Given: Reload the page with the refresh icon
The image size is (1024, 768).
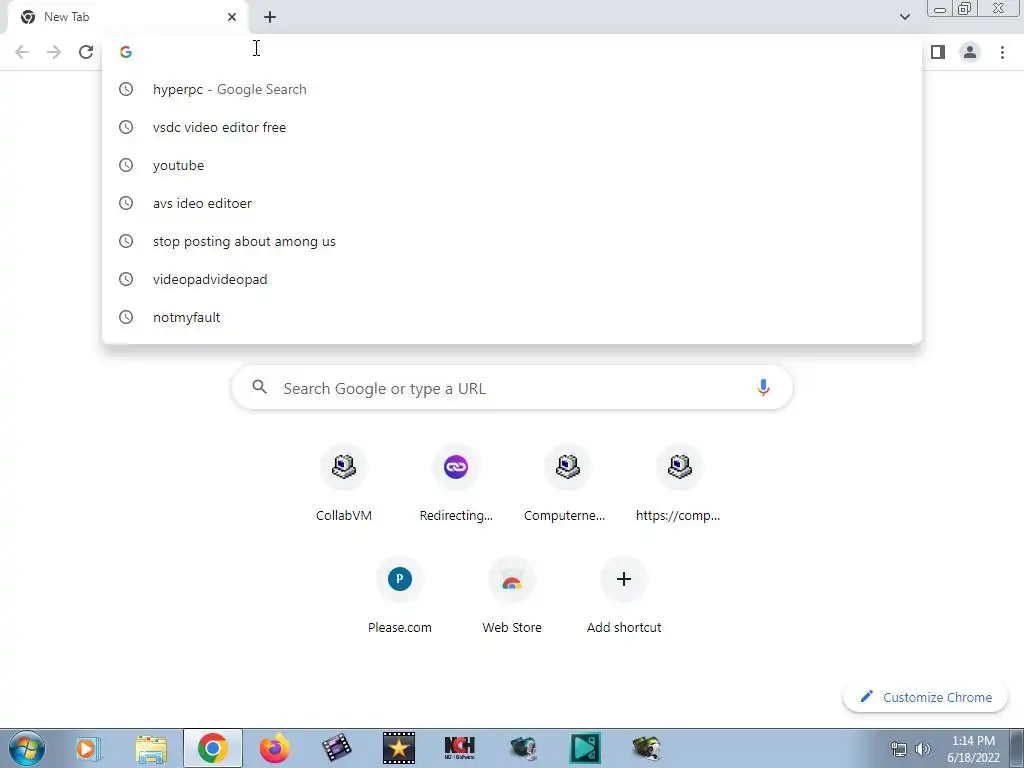Looking at the screenshot, I should click(x=86, y=52).
